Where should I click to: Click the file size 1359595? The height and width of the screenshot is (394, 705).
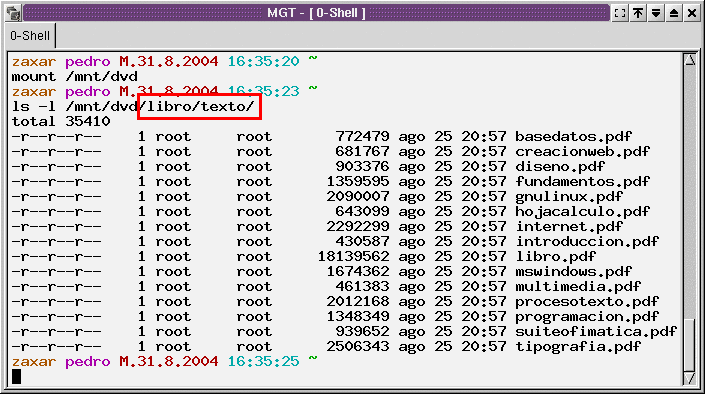(x=358, y=181)
